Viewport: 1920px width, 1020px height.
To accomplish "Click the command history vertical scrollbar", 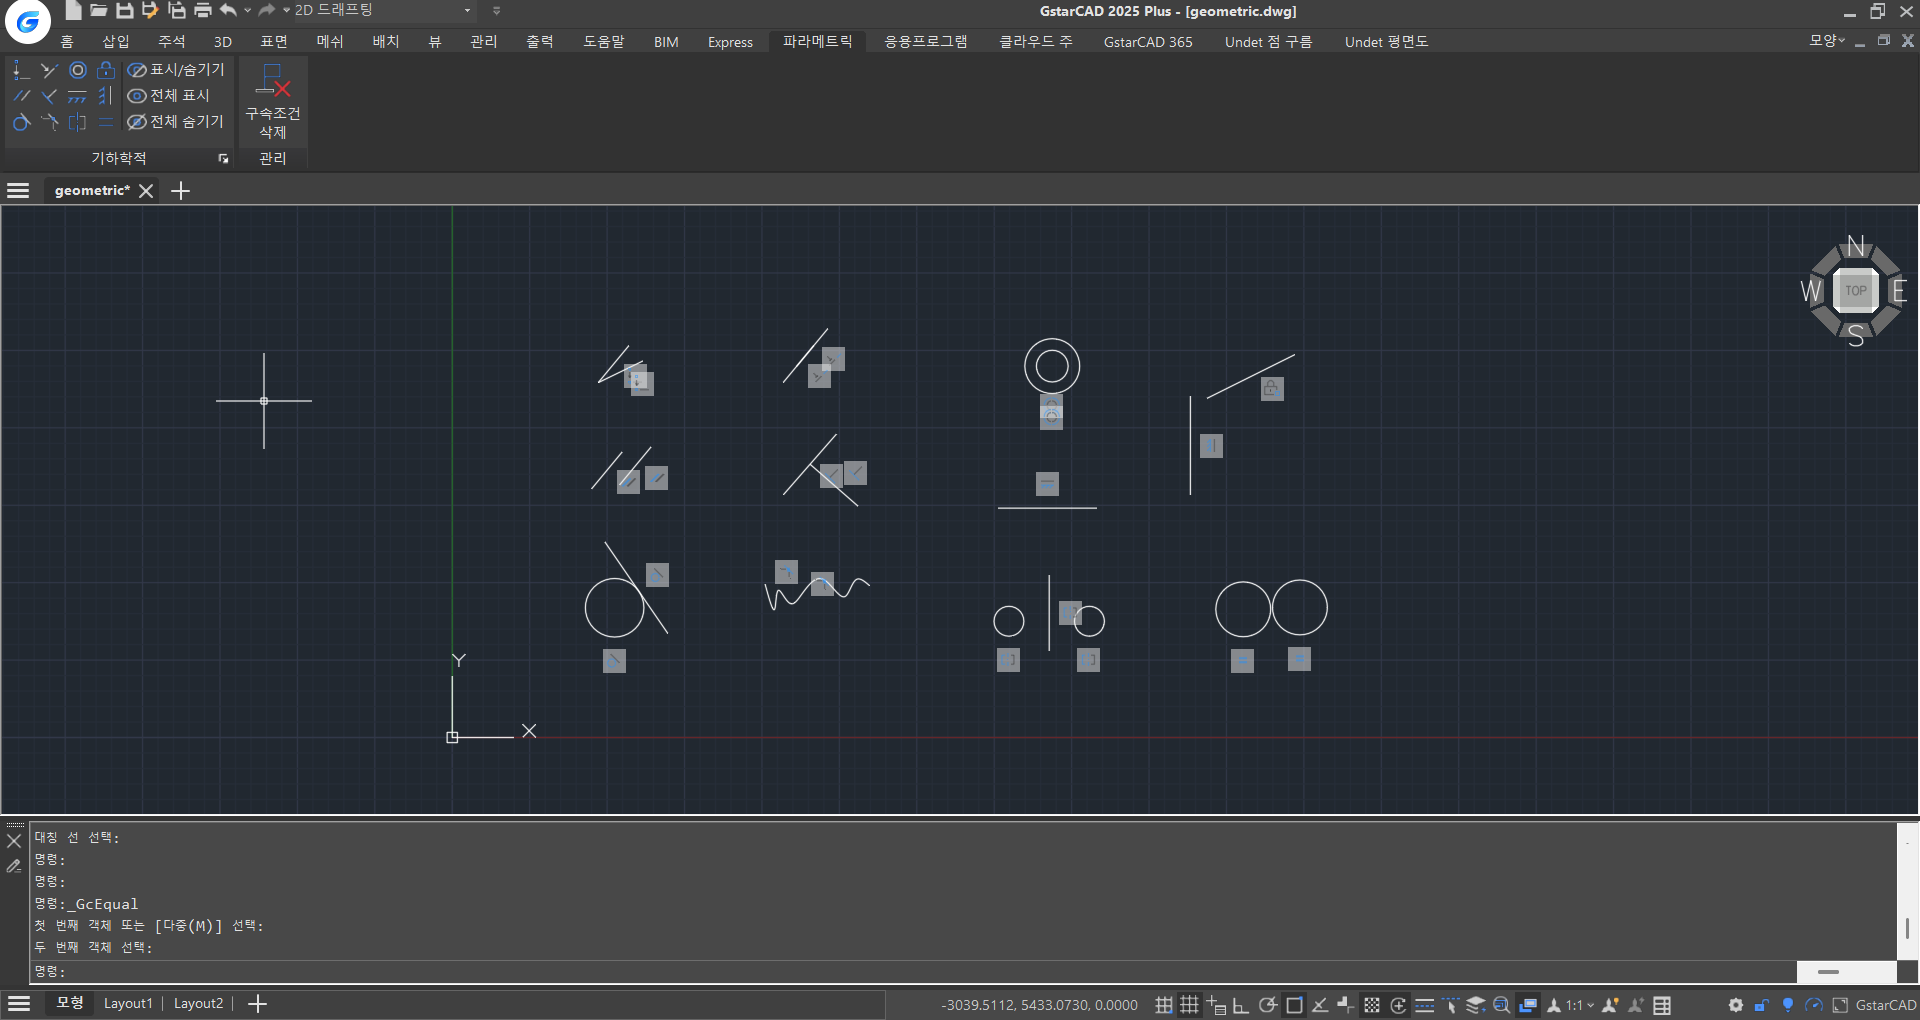I will [1907, 892].
